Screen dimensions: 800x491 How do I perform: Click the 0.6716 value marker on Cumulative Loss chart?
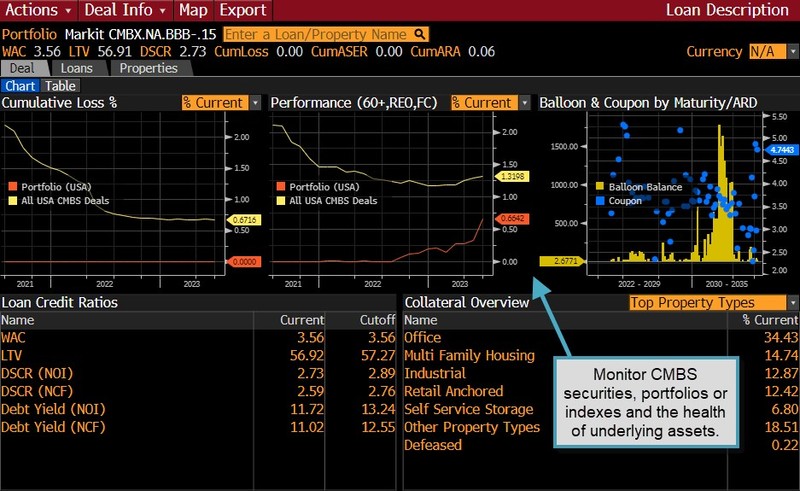pyautogui.click(x=243, y=220)
